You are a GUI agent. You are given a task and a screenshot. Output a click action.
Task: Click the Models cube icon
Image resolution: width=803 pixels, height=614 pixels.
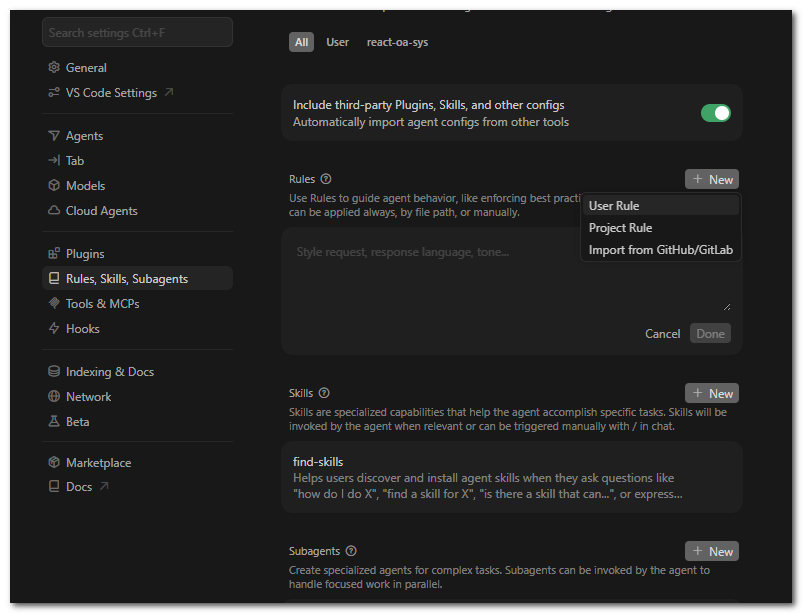[x=54, y=185]
